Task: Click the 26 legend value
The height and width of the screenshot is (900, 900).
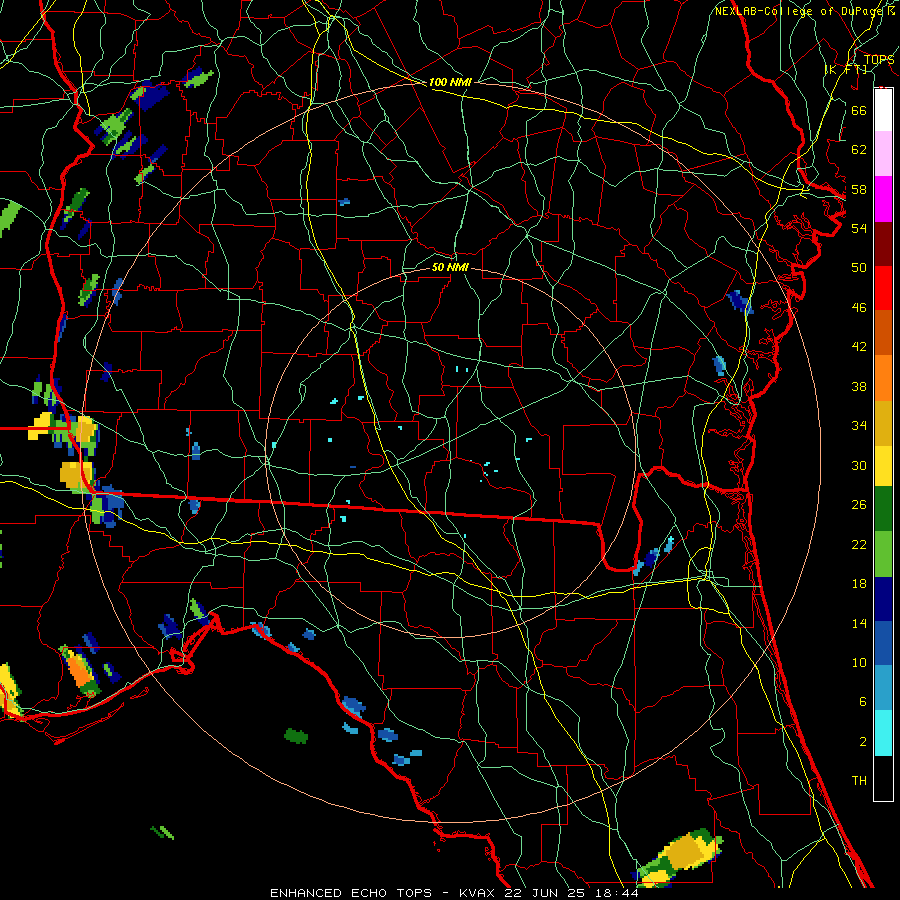Action: [859, 505]
